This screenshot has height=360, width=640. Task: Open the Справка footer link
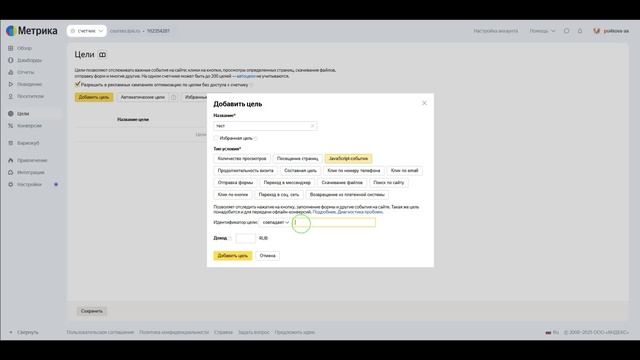(x=223, y=332)
